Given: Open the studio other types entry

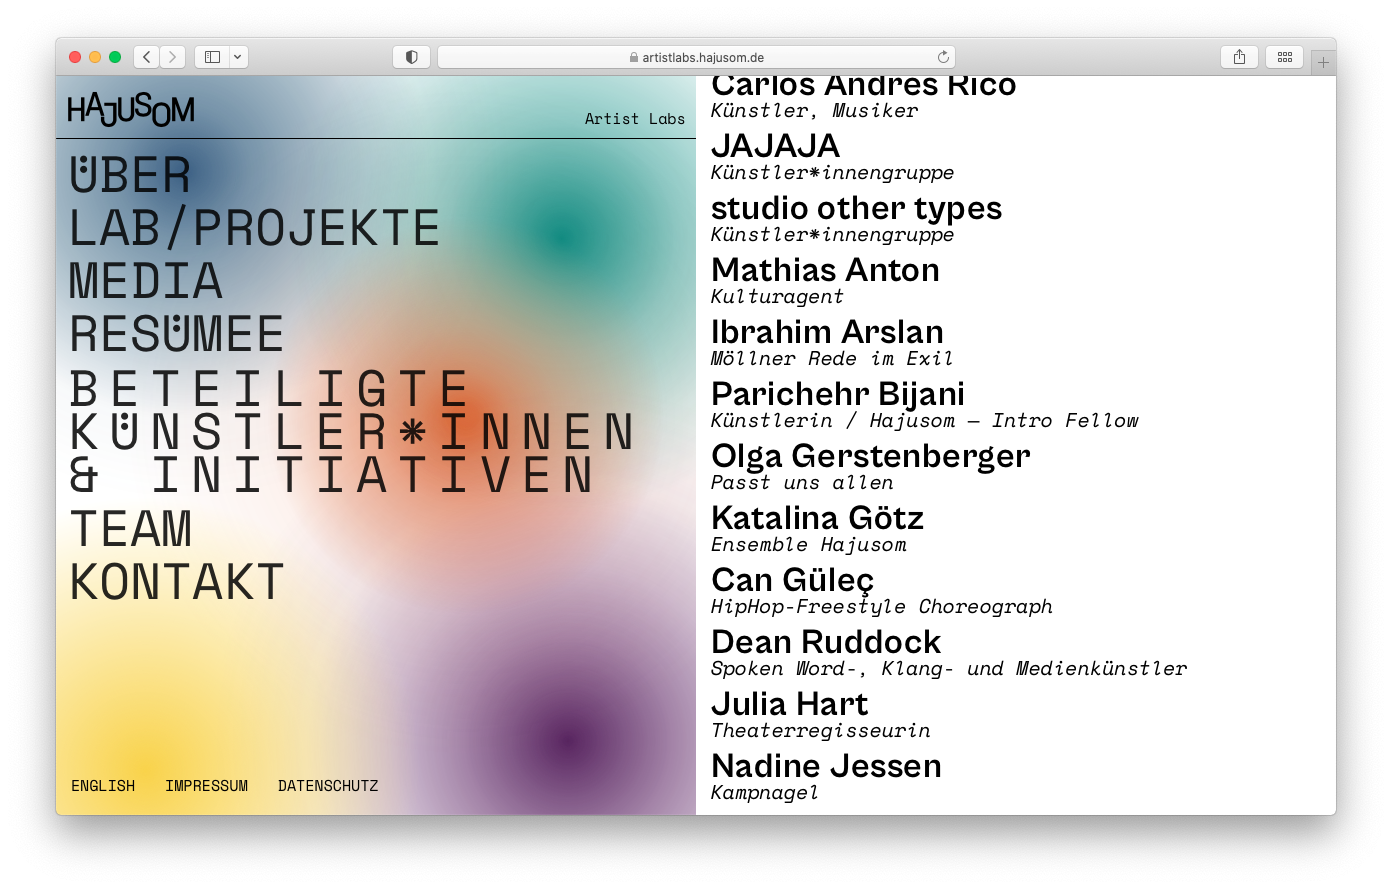Looking at the screenshot, I should [x=856, y=208].
